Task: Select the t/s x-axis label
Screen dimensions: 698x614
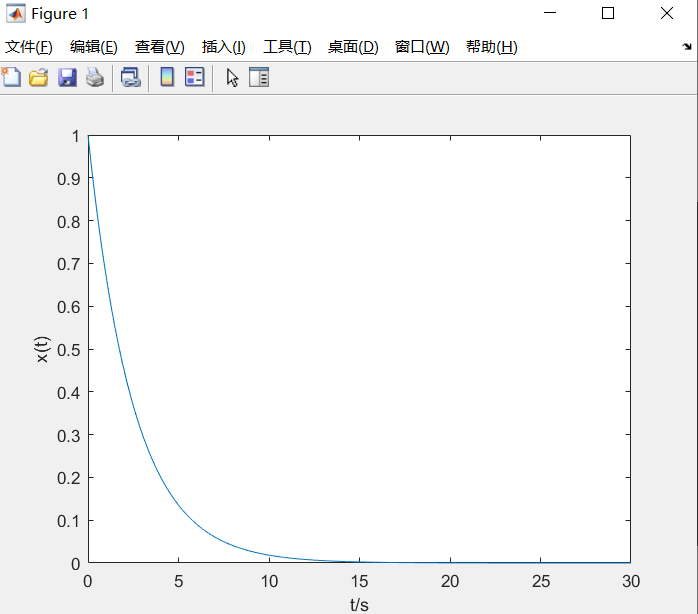Action: click(359, 605)
